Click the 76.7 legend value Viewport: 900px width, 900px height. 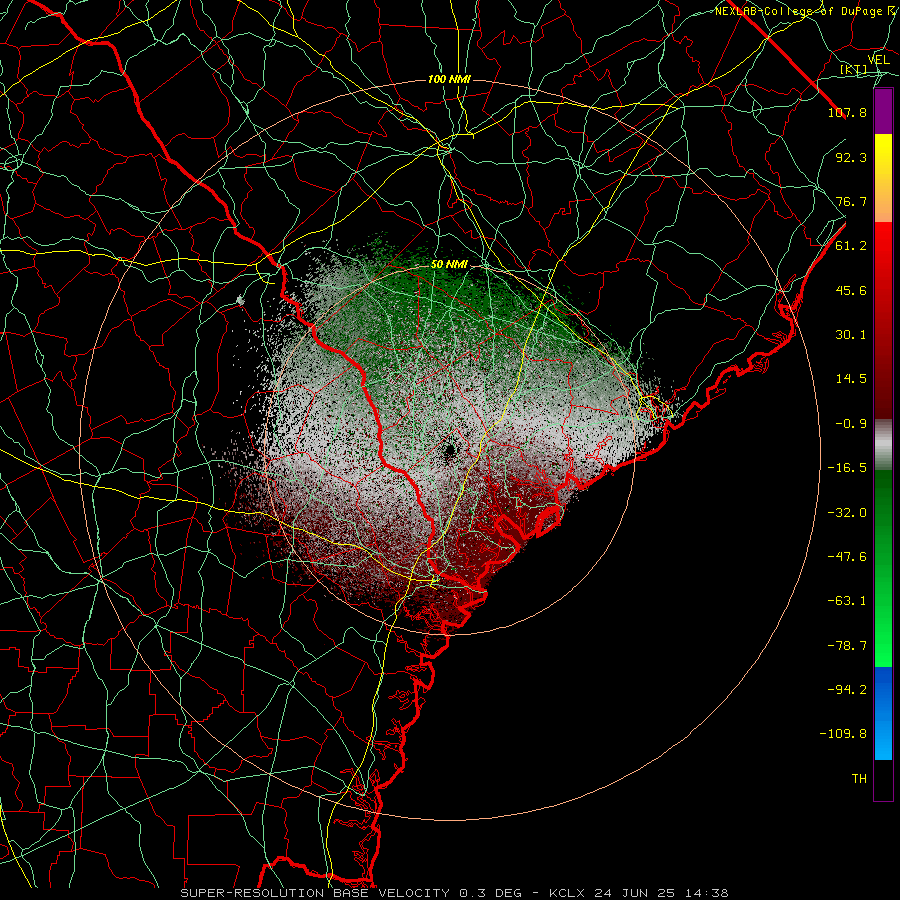(851, 201)
